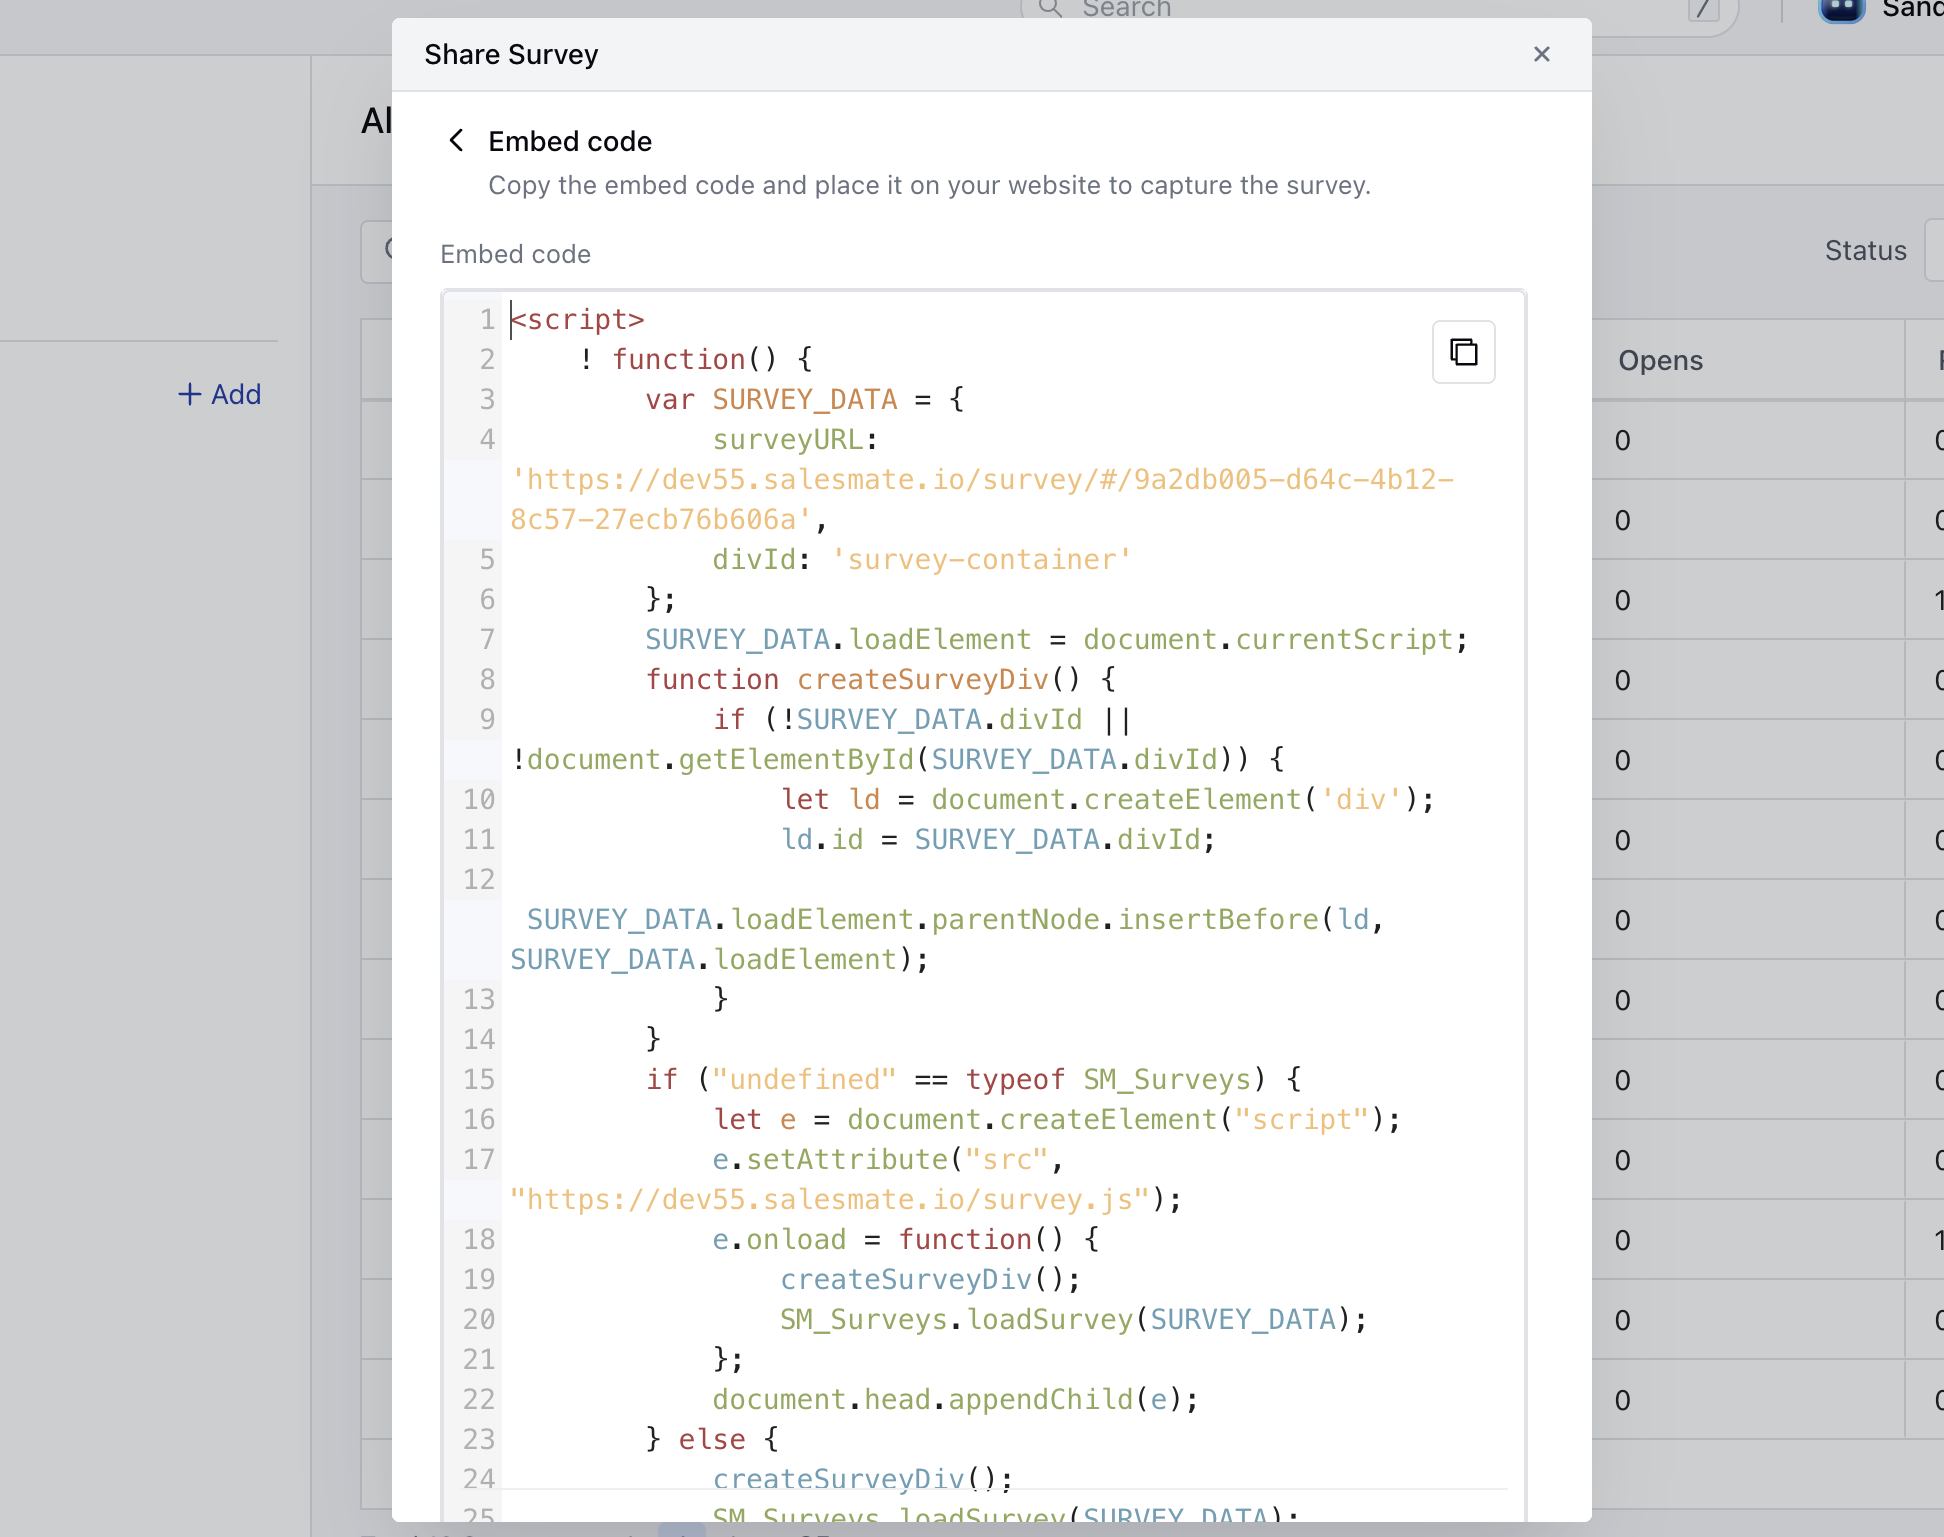The image size is (1944, 1537).
Task: Click the profile avatar icon top right
Action: (x=1841, y=9)
